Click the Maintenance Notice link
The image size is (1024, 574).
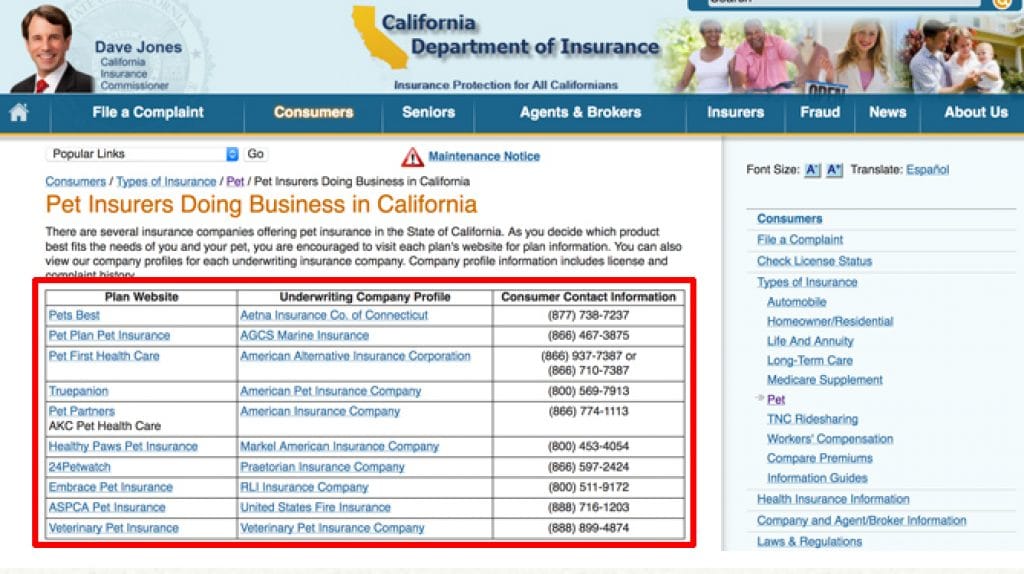coord(484,157)
